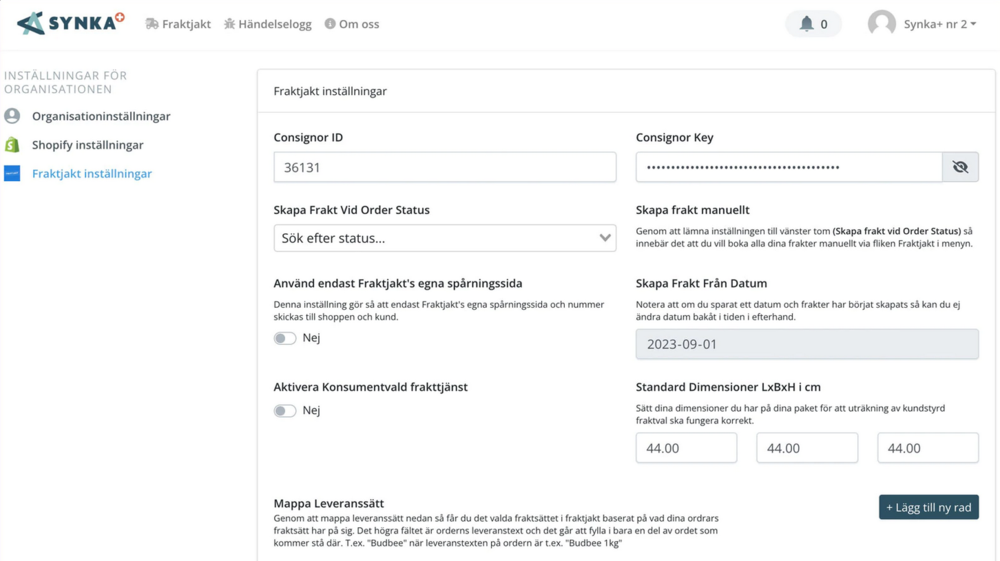Reveal the Consignor Key with the eye icon
This screenshot has width=1000, height=561.
point(960,167)
